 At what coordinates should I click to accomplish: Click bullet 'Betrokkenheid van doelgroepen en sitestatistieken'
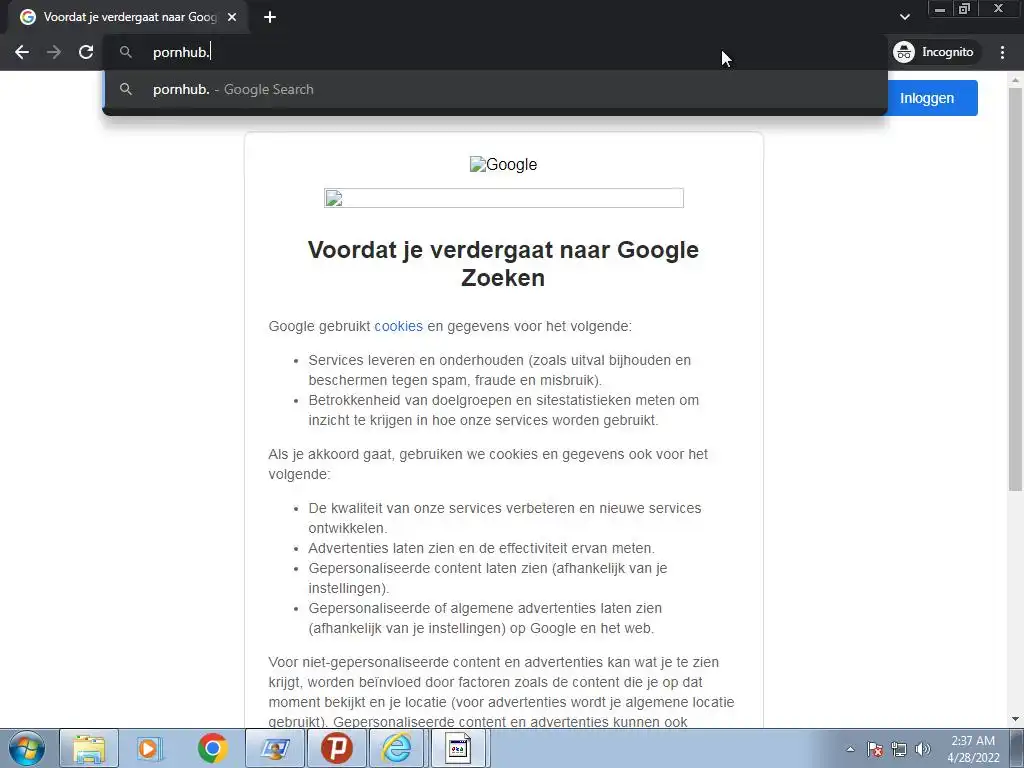click(x=504, y=409)
